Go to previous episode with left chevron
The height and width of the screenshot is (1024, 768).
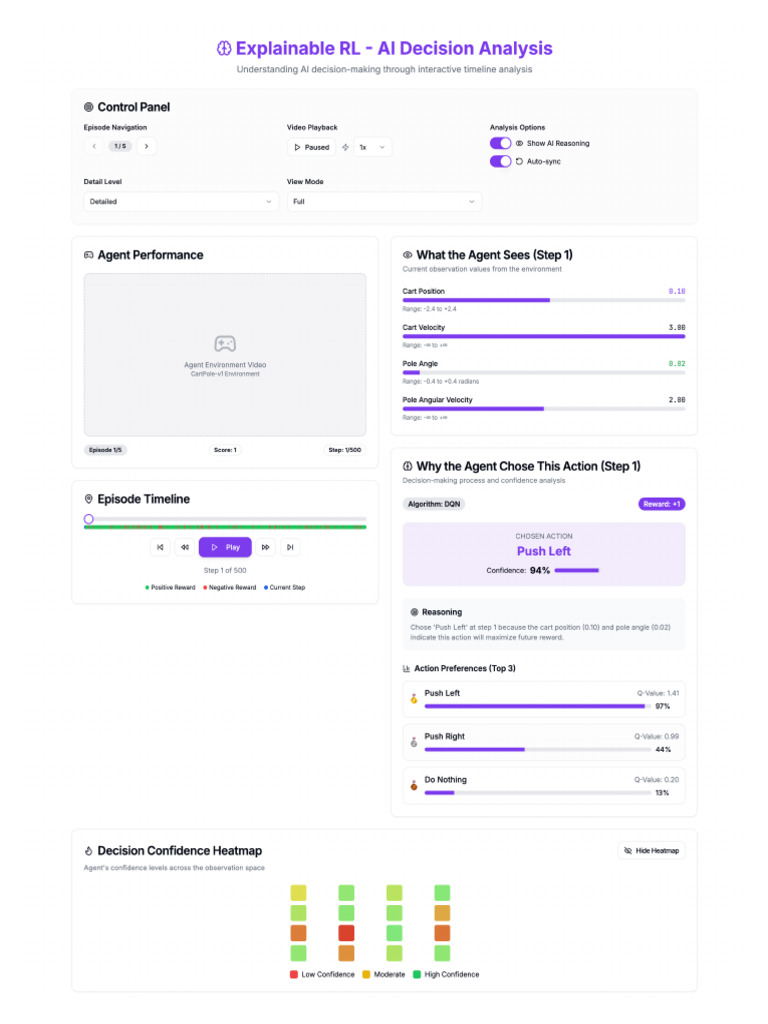tap(94, 146)
